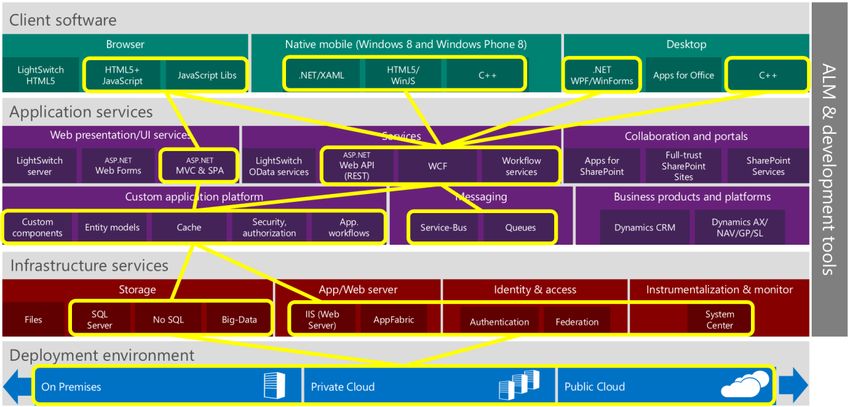Click the HTML5/WinJS box
Image resolution: width=850 pixels, height=407 pixels.
pyautogui.click(x=403, y=76)
